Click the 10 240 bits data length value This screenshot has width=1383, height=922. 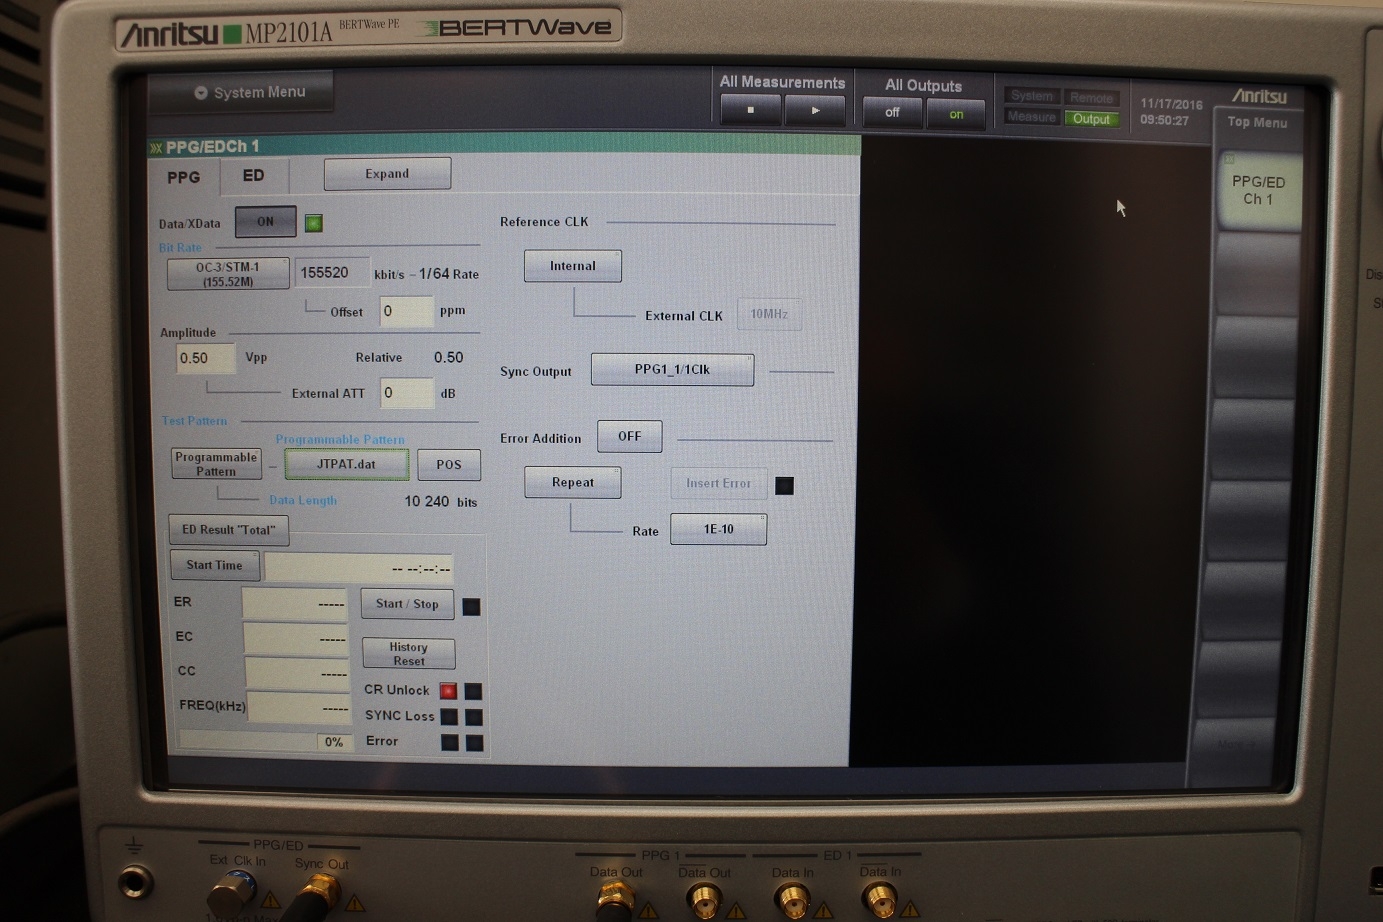coord(440,502)
